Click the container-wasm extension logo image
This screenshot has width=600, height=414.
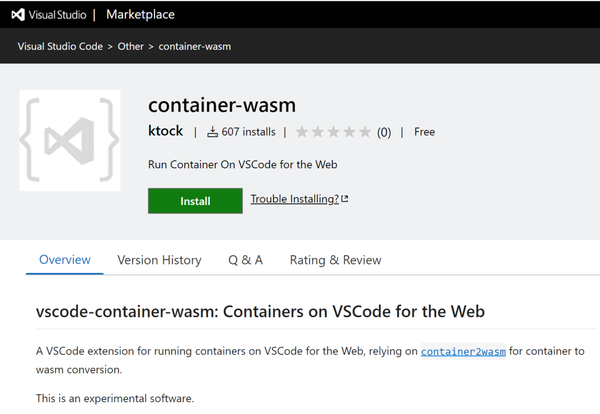click(x=70, y=140)
